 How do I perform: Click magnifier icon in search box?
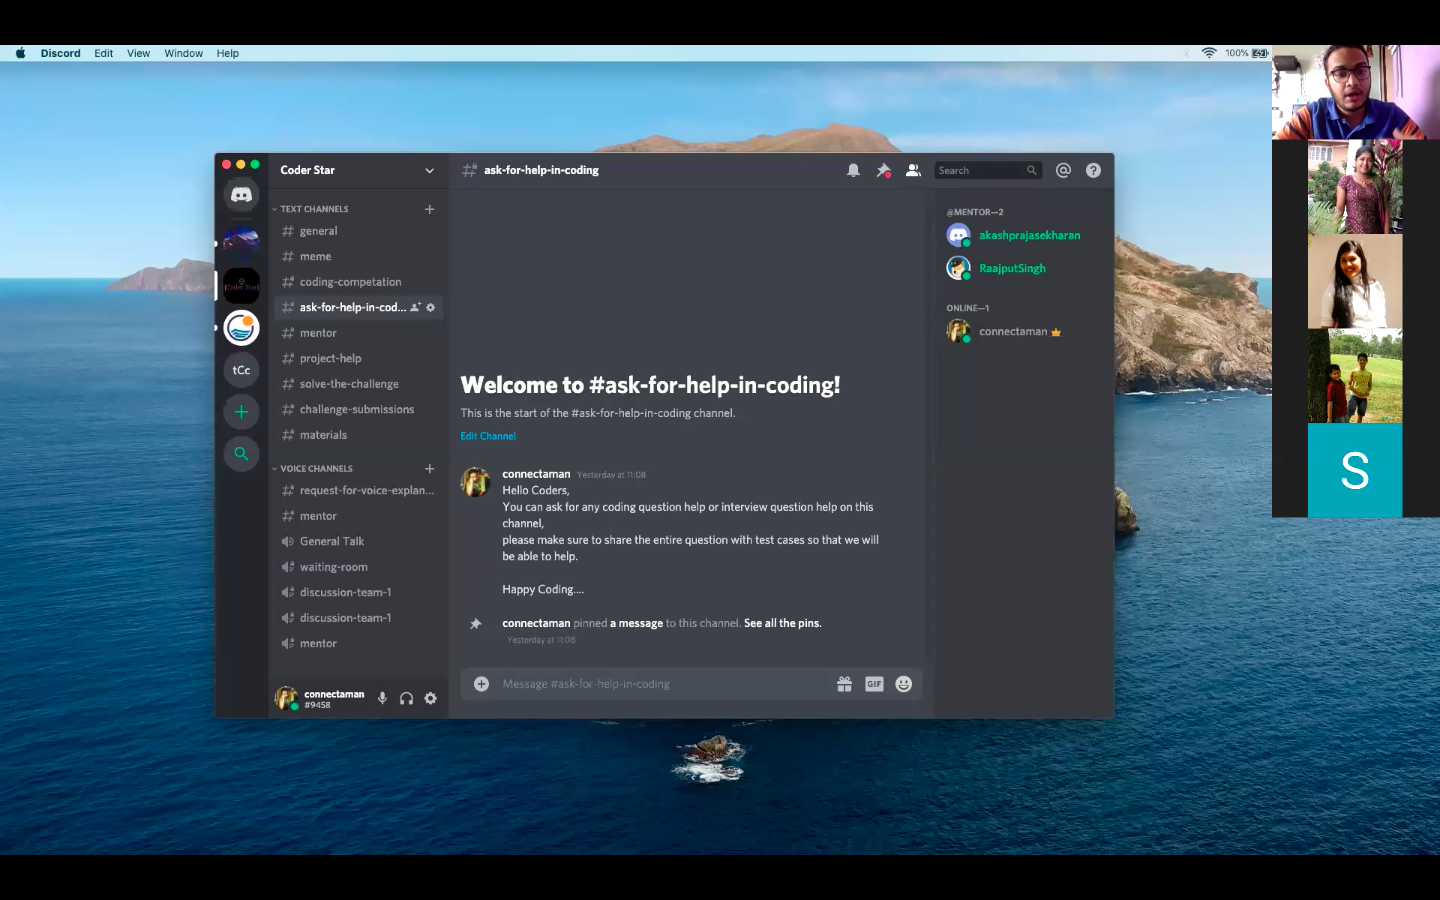pos(1031,171)
